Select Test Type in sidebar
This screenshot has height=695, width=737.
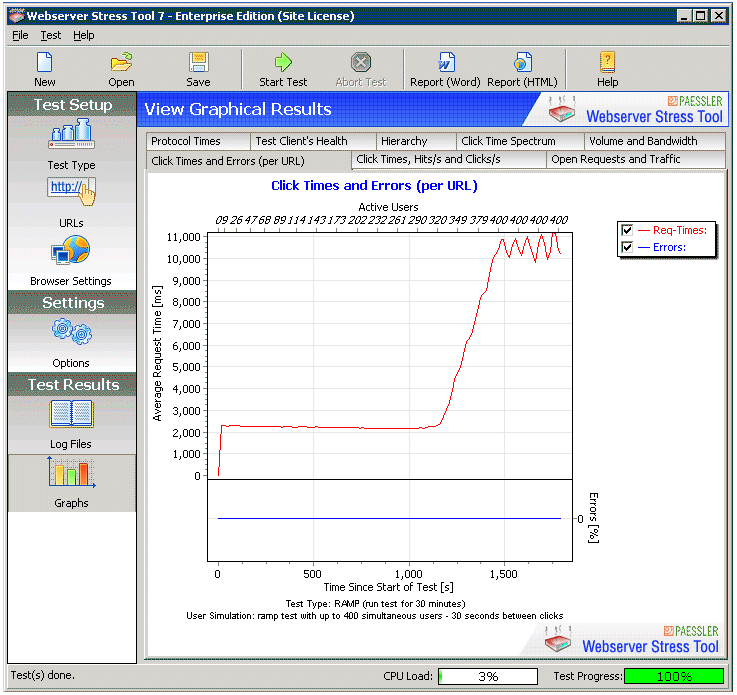71,144
